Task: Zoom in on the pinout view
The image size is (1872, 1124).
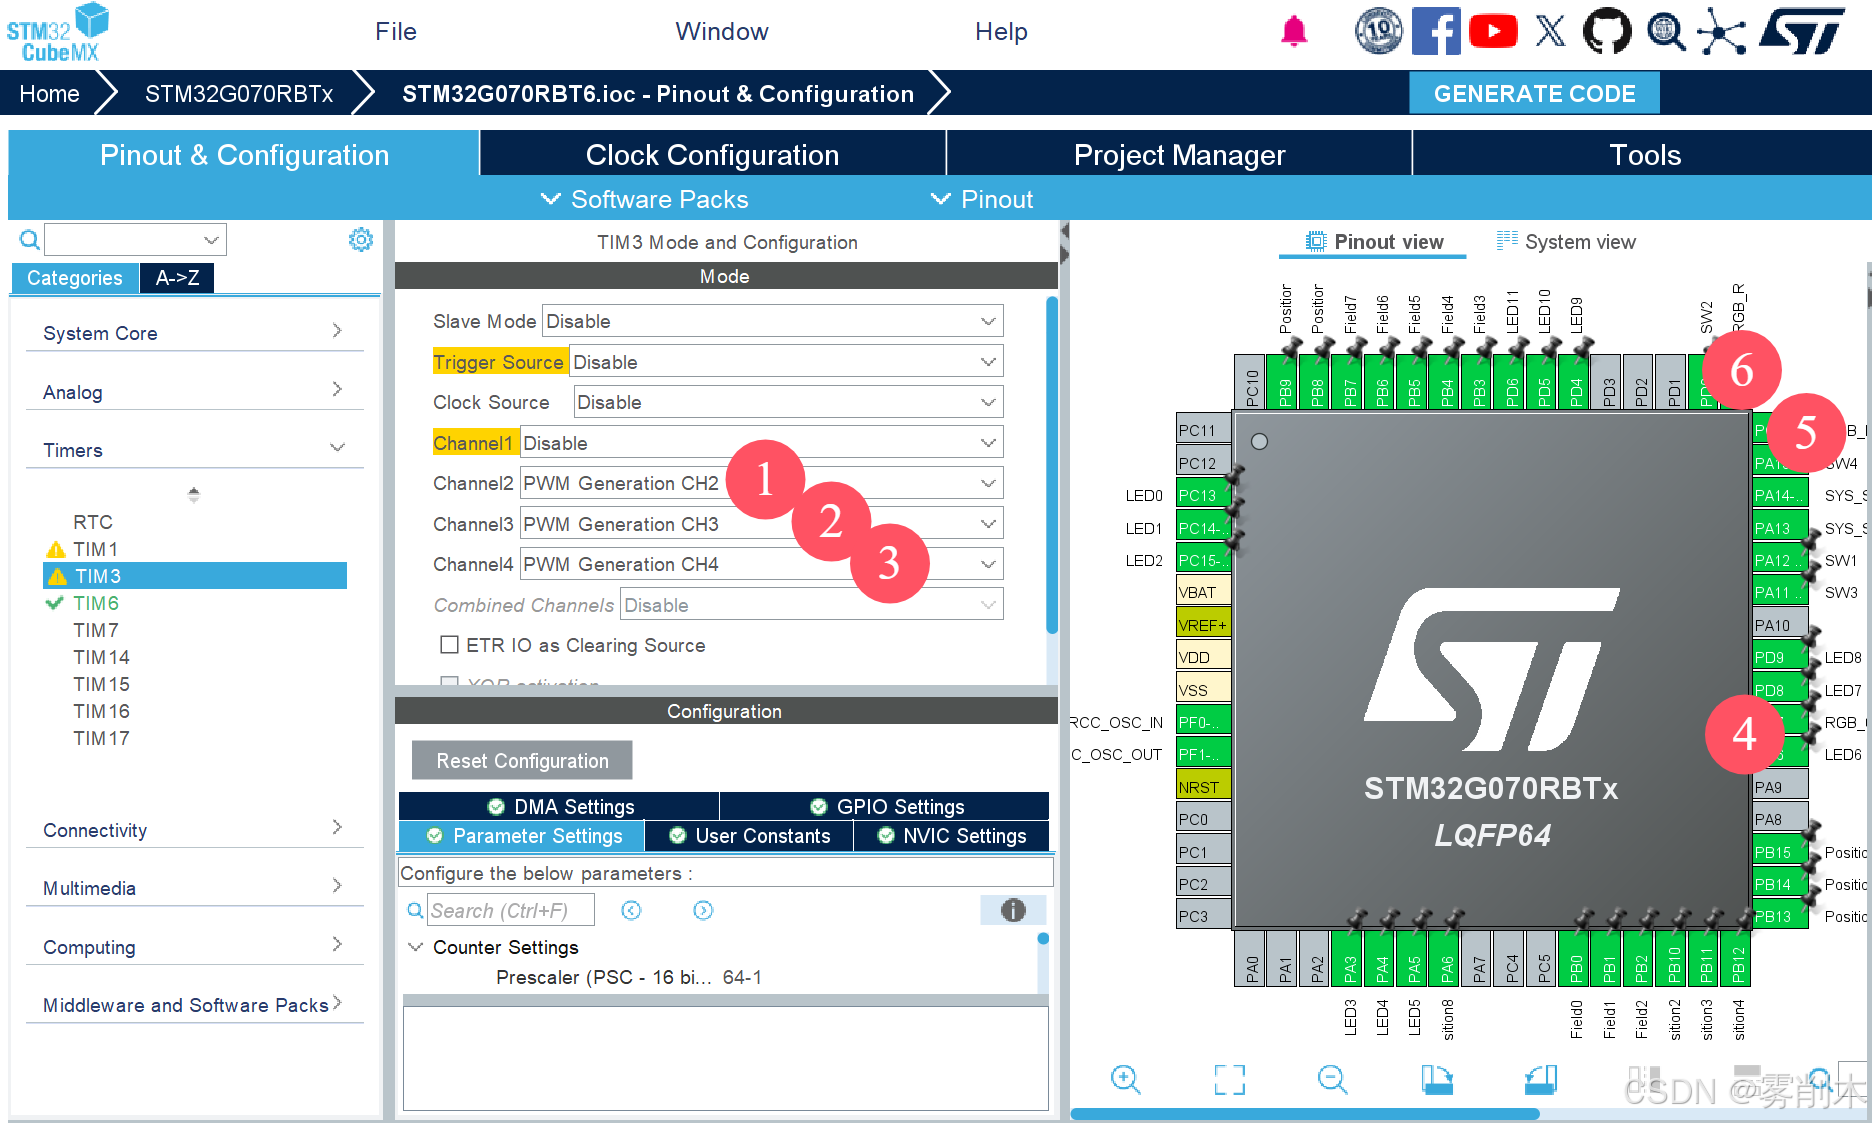Action: 1126,1079
